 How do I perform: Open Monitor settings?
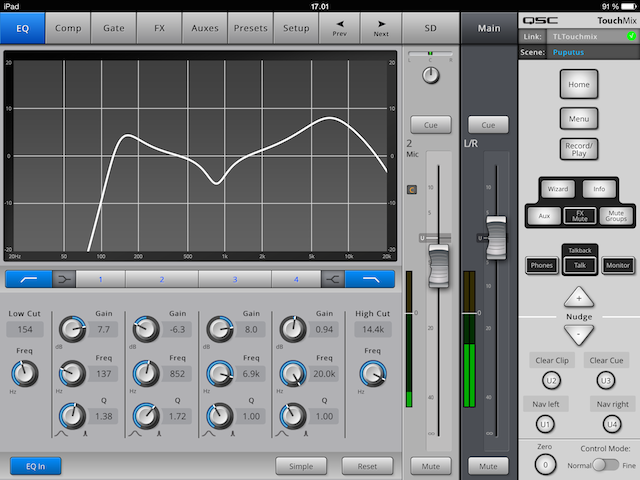(618, 265)
